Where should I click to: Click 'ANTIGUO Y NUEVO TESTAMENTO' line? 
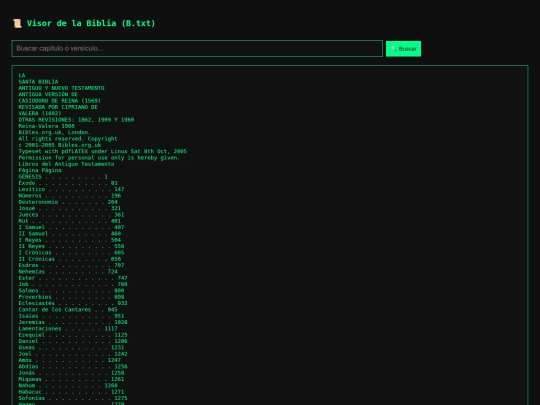tap(61, 88)
